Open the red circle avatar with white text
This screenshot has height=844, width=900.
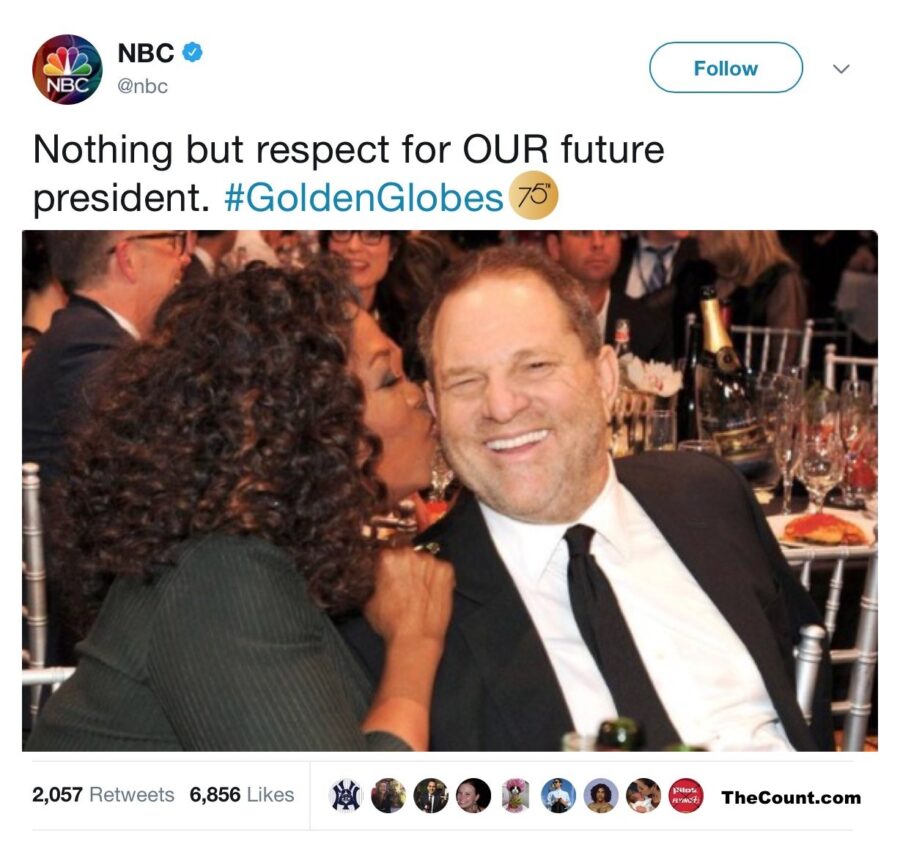tap(685, 796)
